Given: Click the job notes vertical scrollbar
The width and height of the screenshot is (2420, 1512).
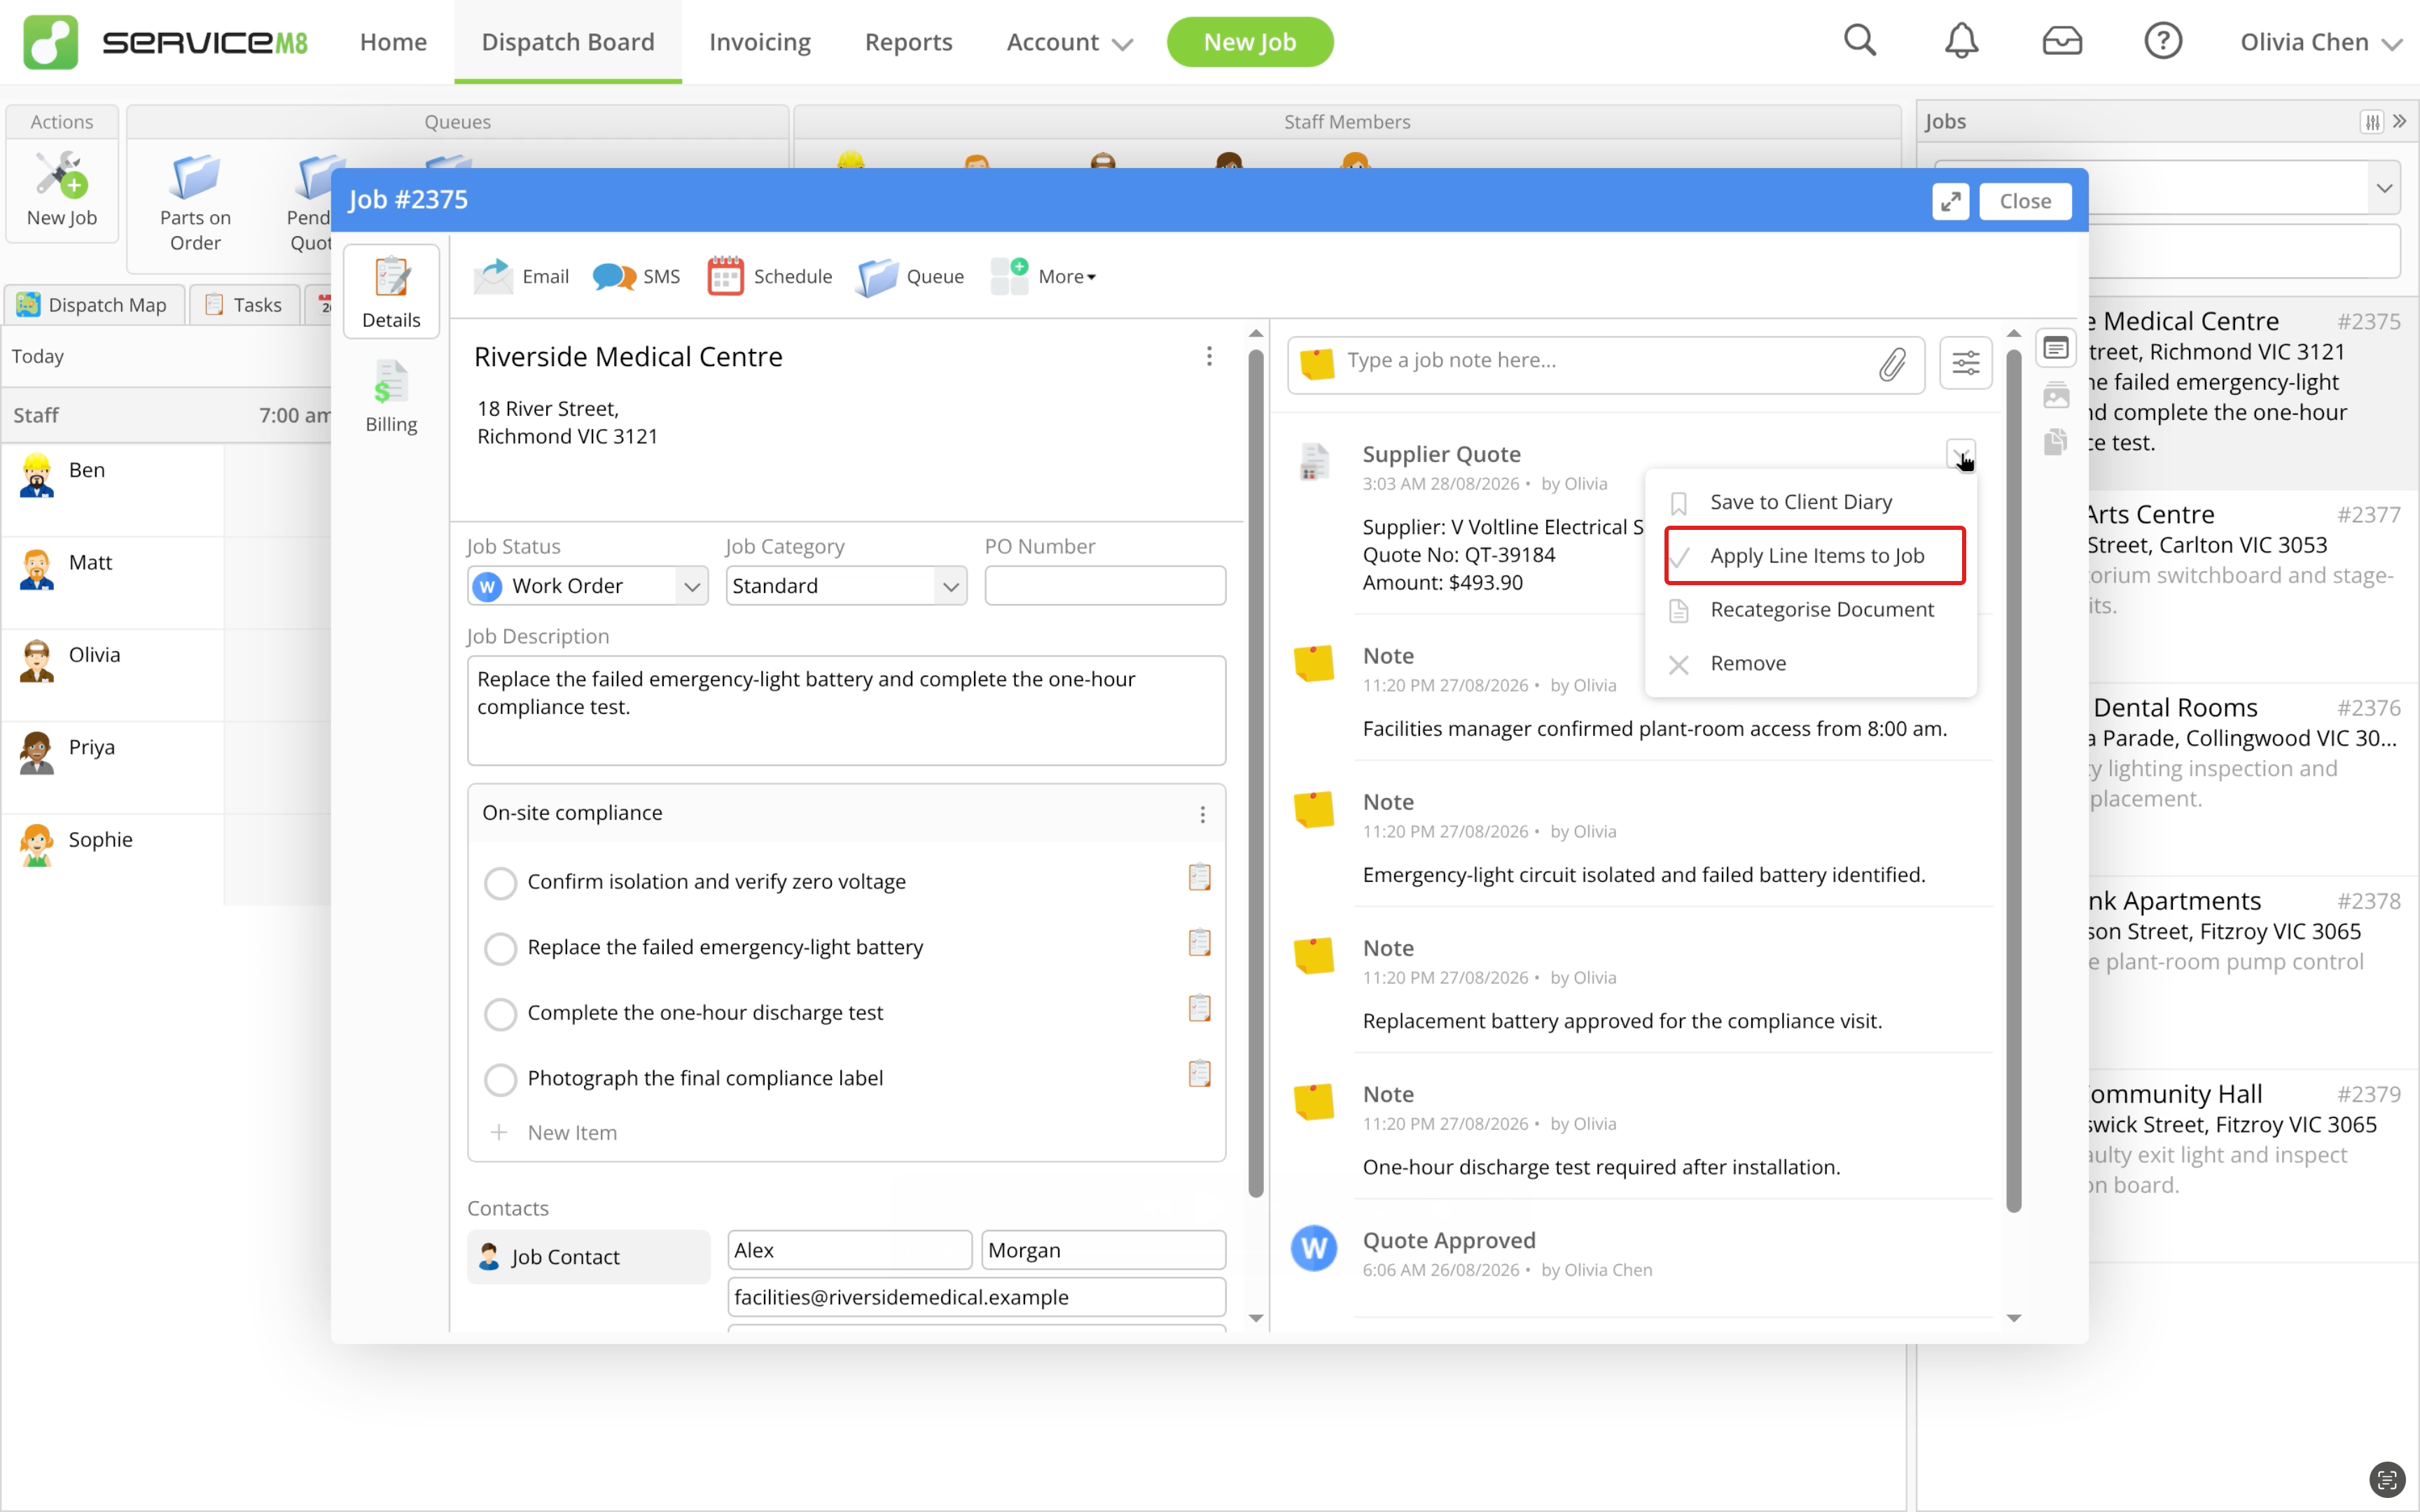Looking at the screenshot, I should (x=2014, y=780).
